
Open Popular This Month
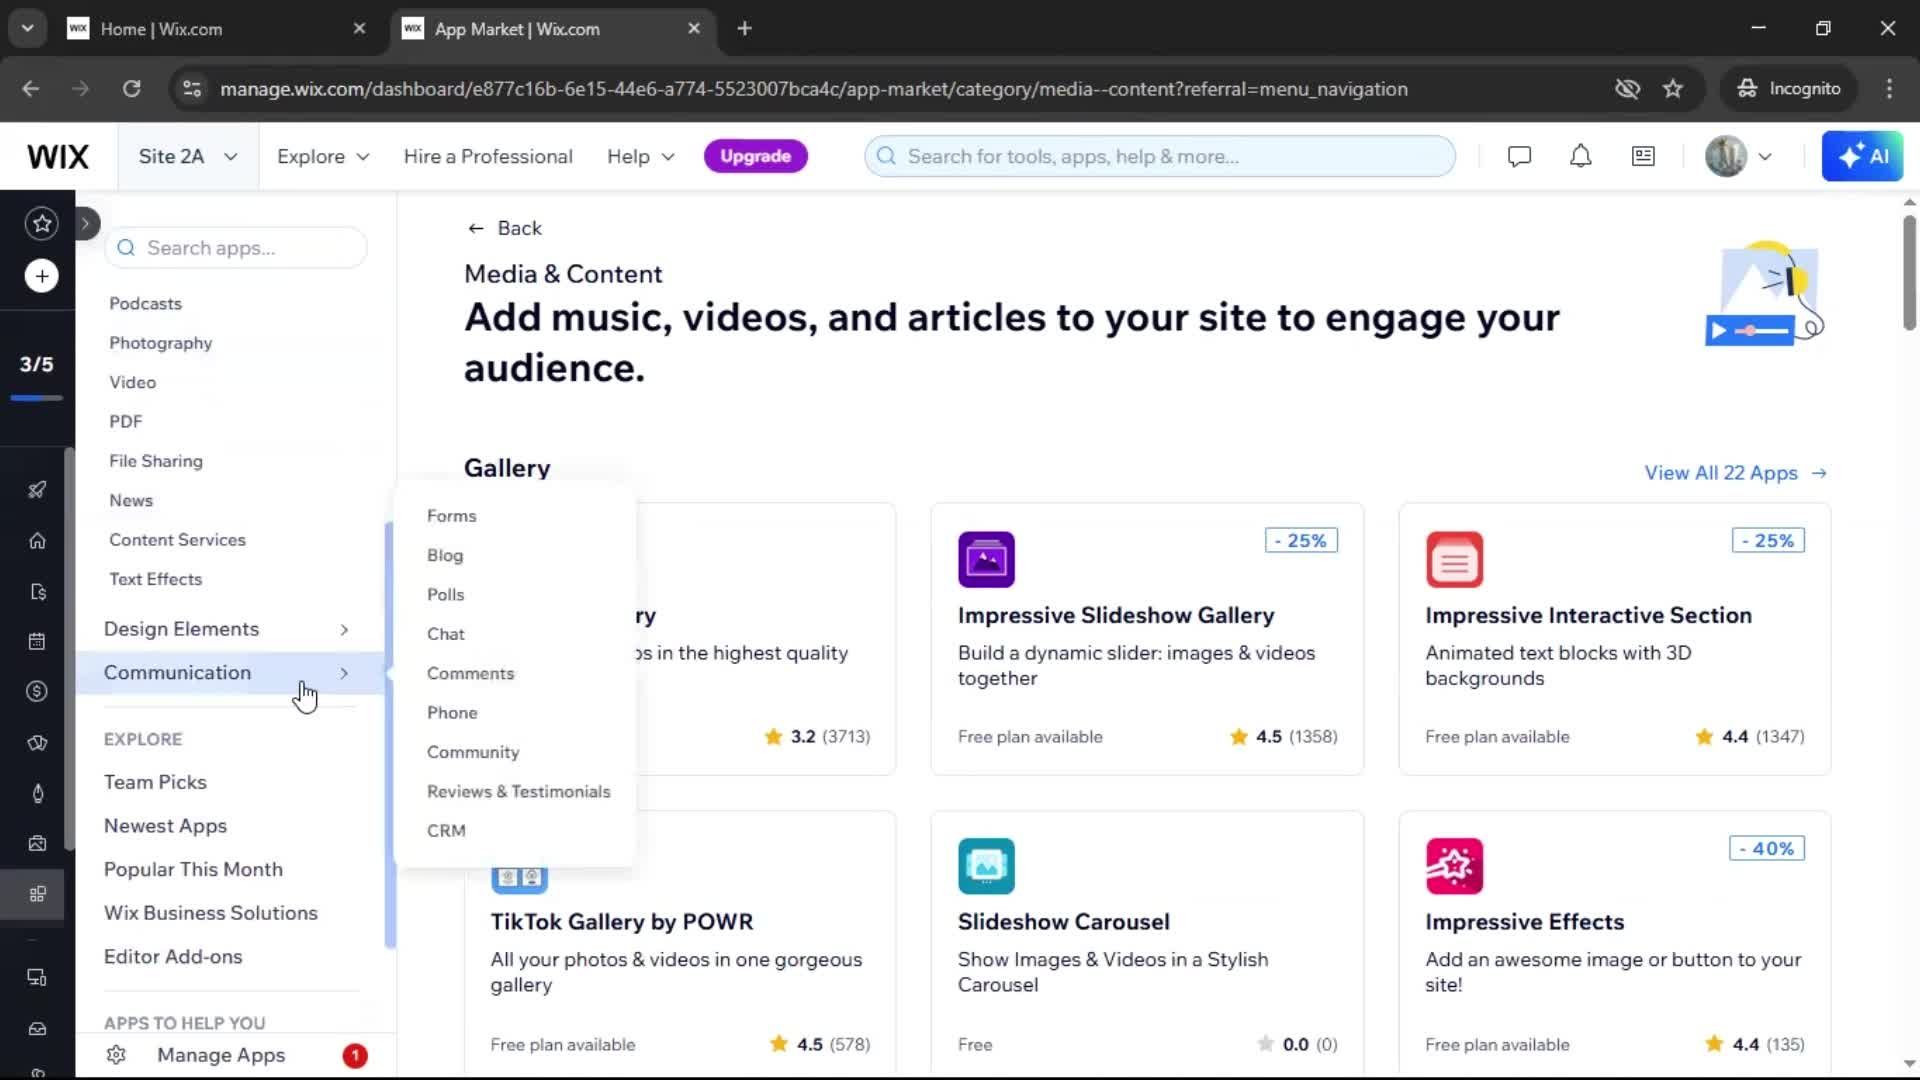193,869
